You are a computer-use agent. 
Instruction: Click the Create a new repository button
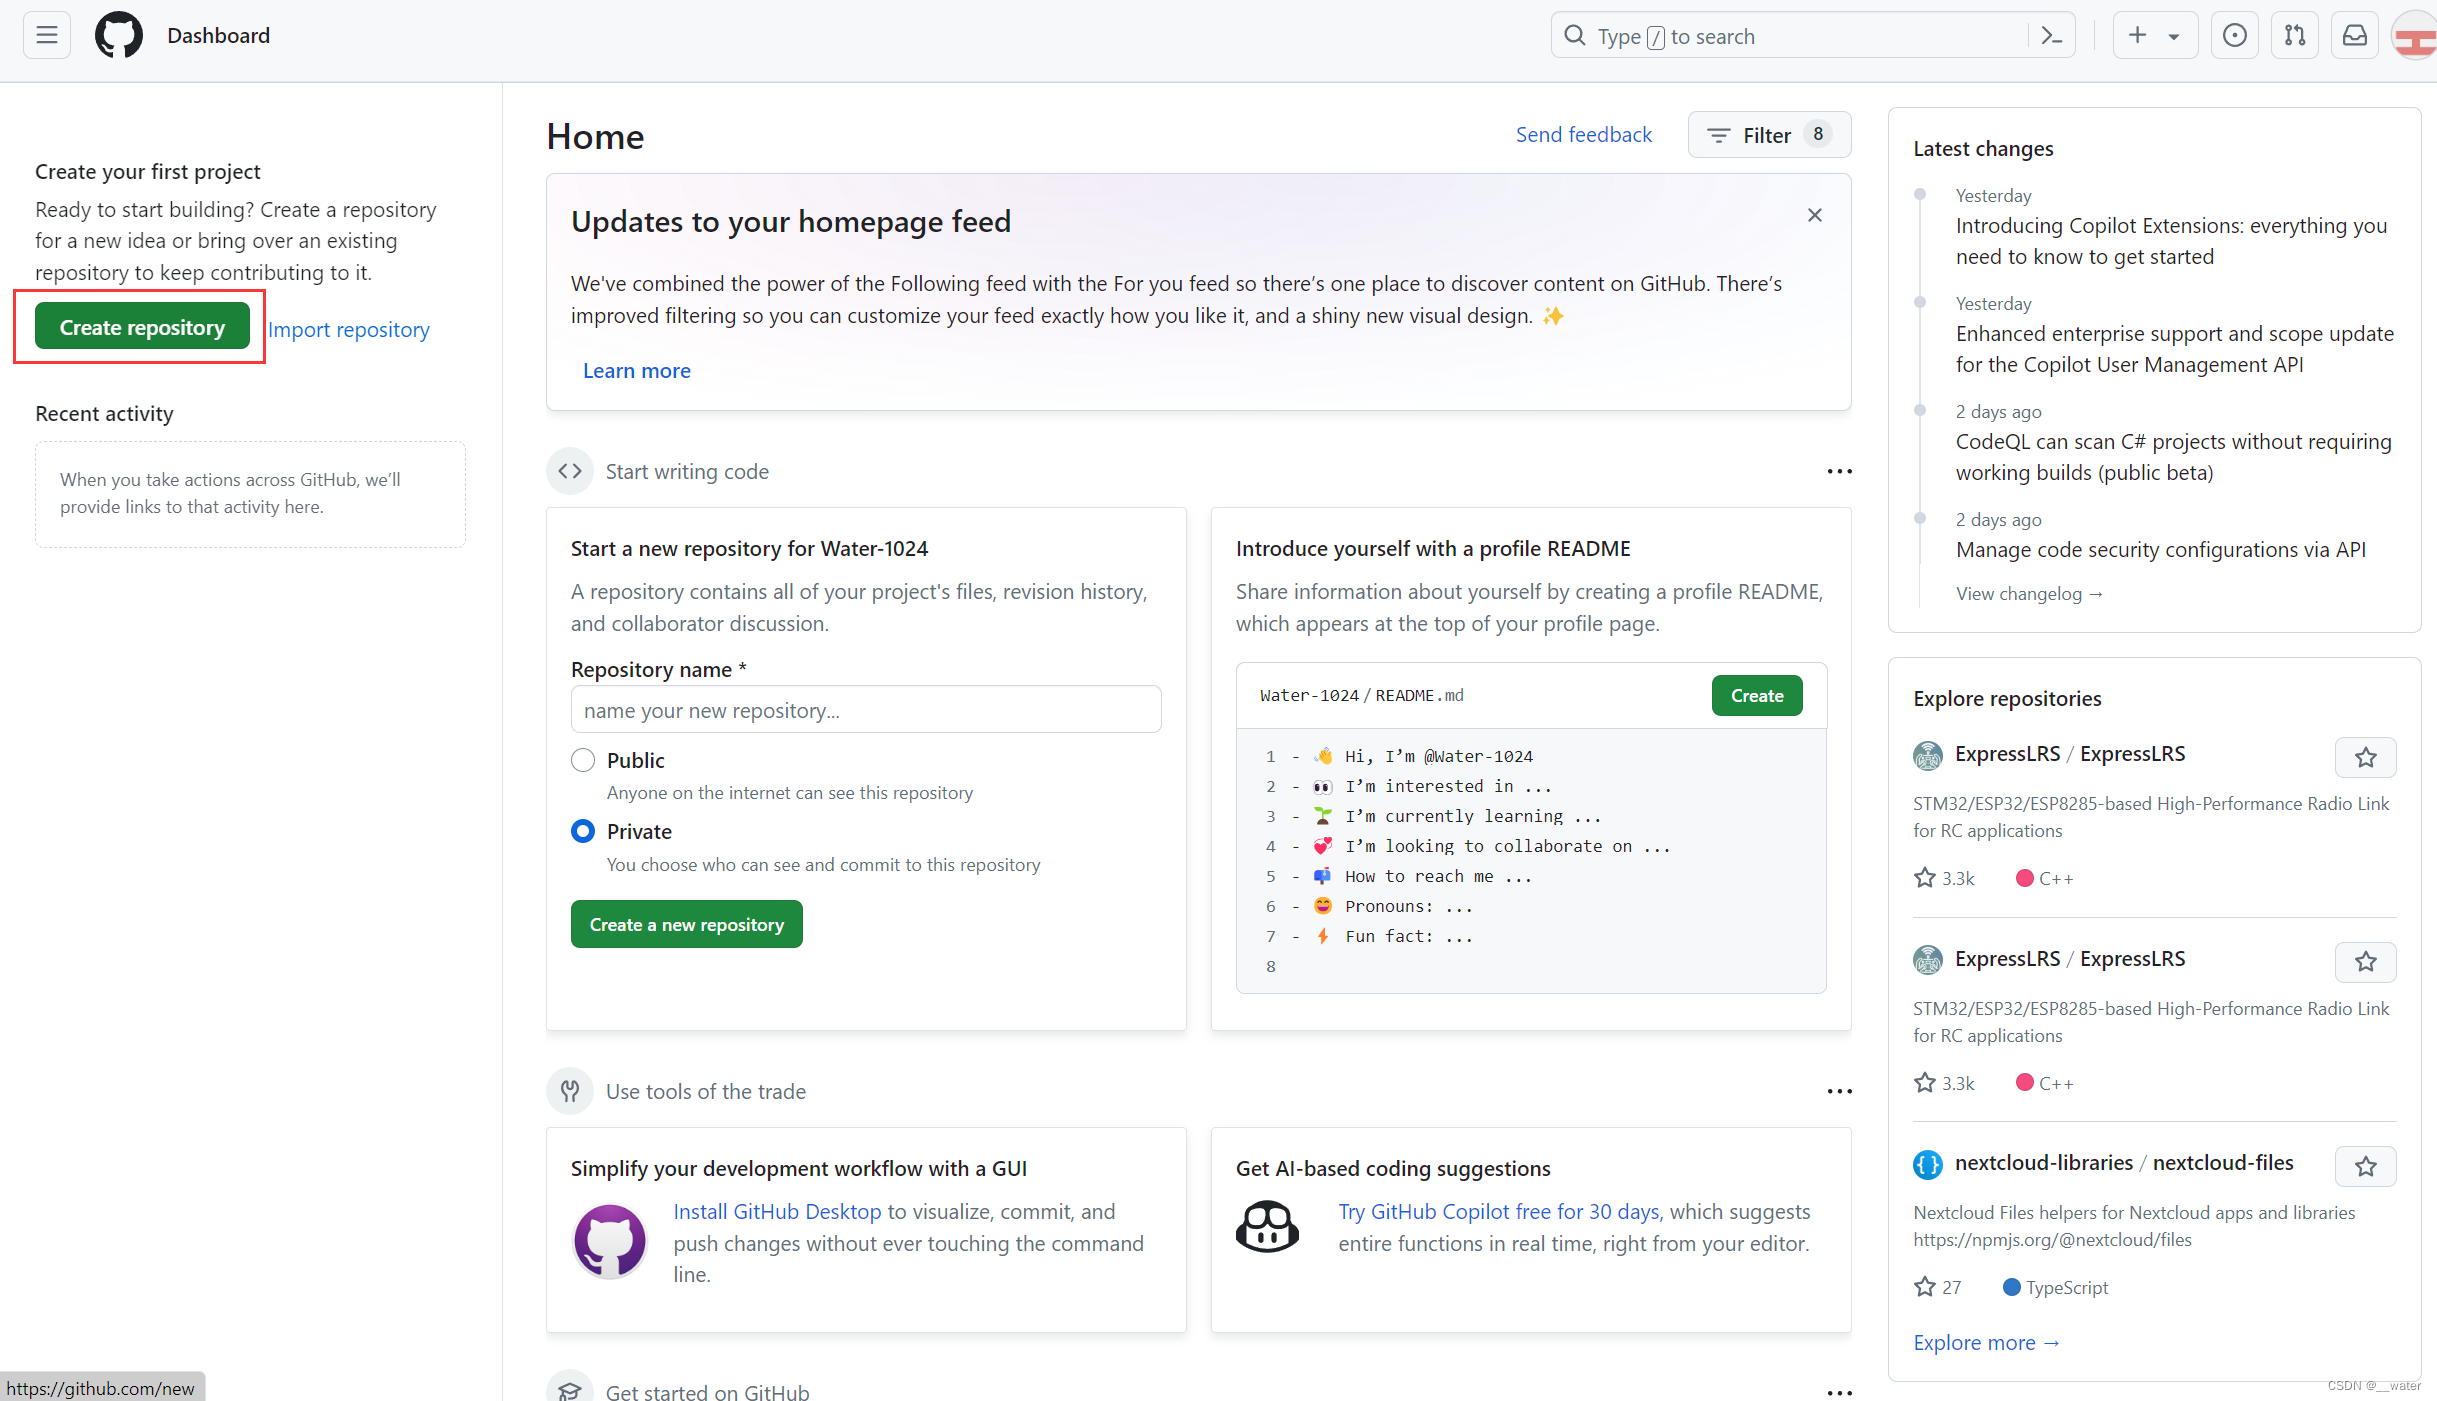click(686, 924)
